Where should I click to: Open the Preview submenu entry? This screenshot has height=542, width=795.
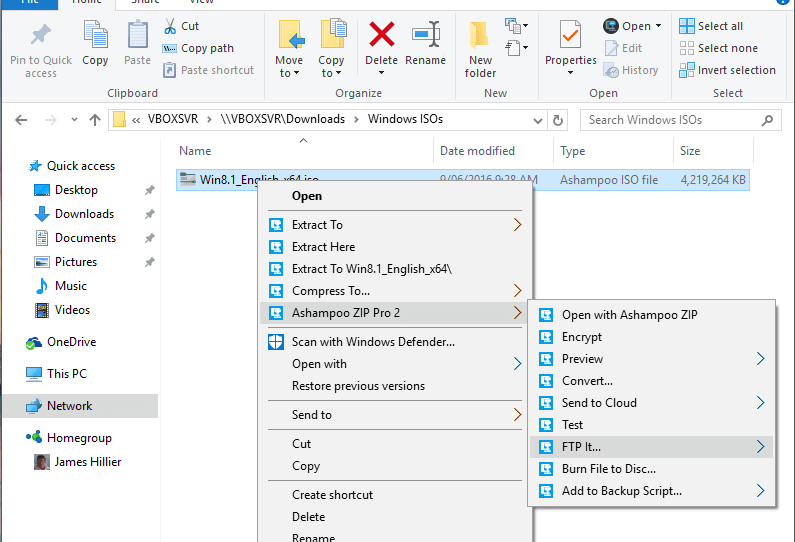[x=652, y=359]
